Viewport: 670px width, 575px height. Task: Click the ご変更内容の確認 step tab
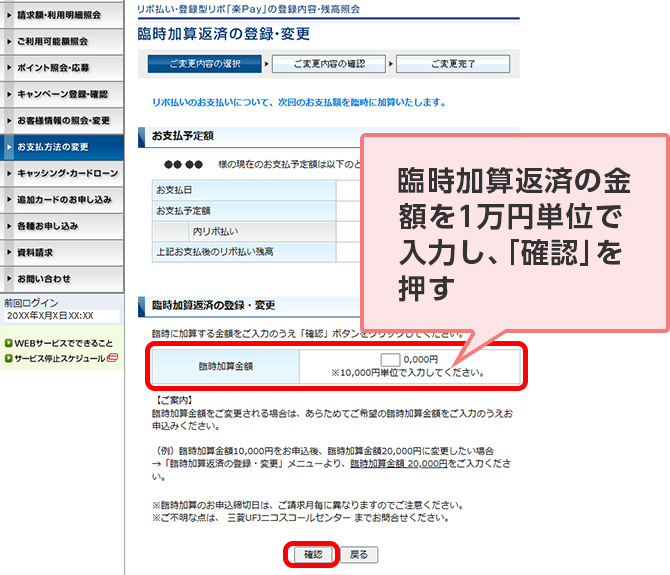tap(331, 64)
